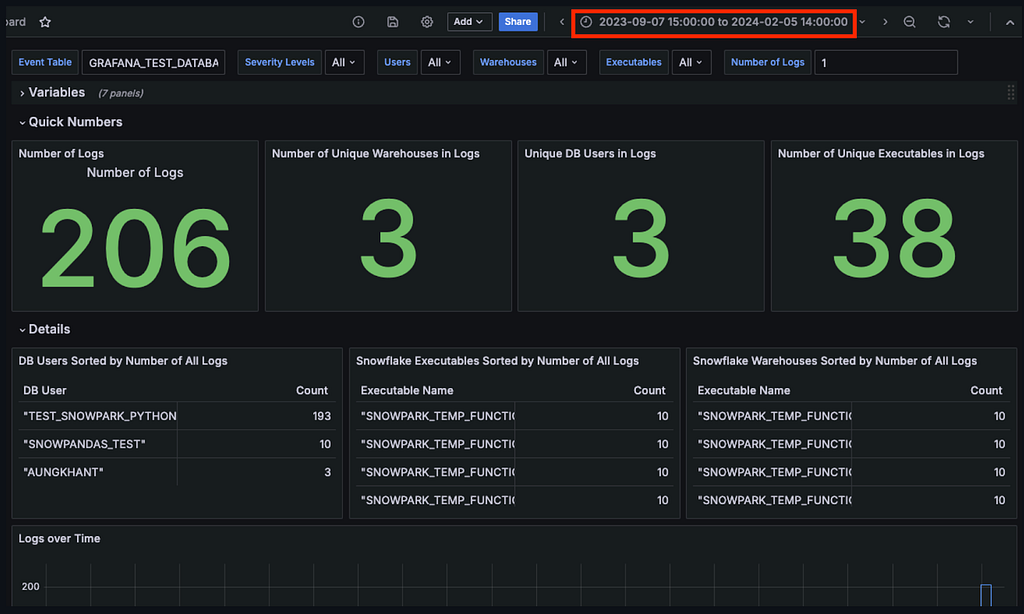
Task: Star the dashboard as favorite
Action: coord(45,22)
